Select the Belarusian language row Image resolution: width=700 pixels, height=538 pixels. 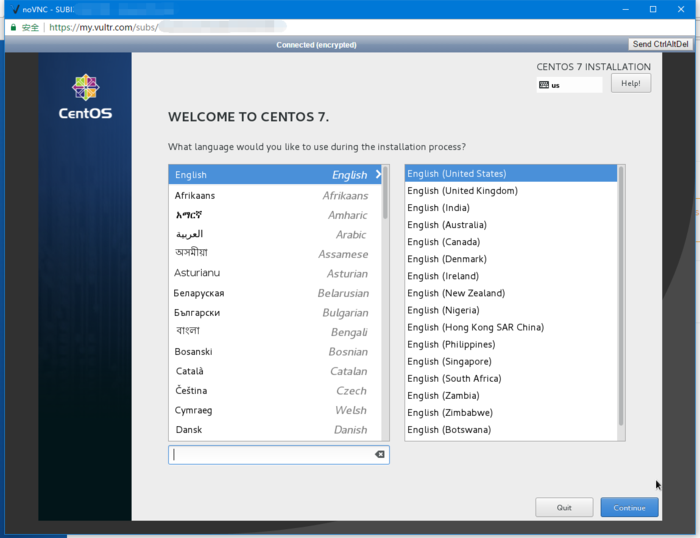click(x=275, y=293)
